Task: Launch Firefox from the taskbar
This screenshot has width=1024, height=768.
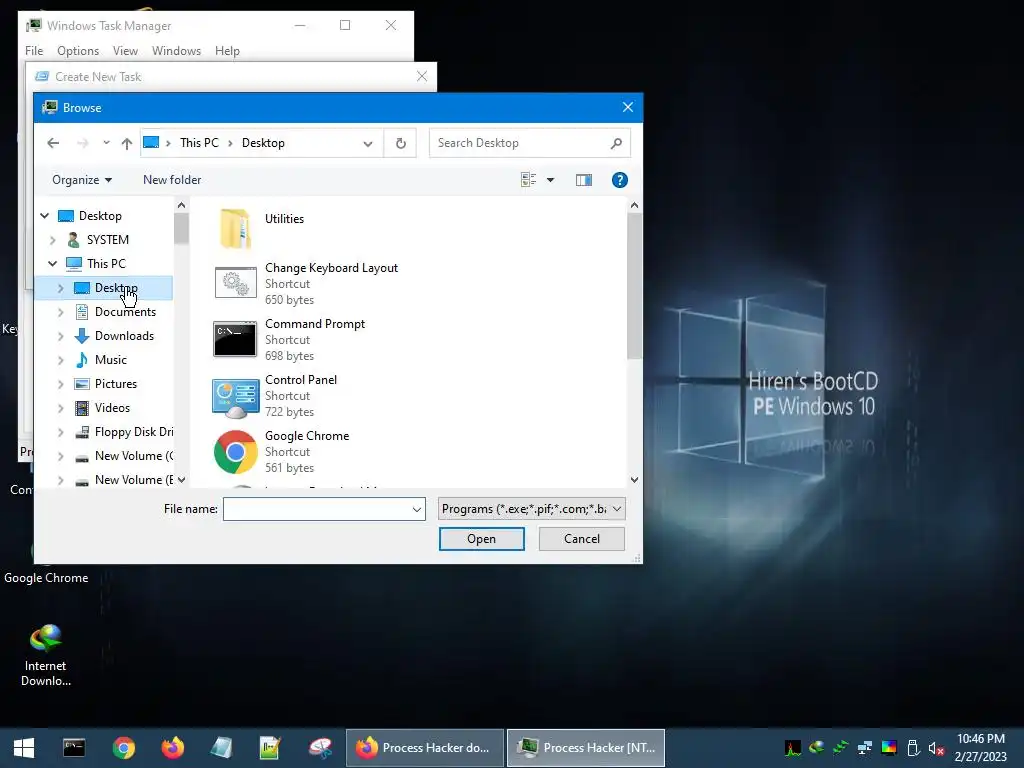Action: pyautogui.click(x=172, y=748)
